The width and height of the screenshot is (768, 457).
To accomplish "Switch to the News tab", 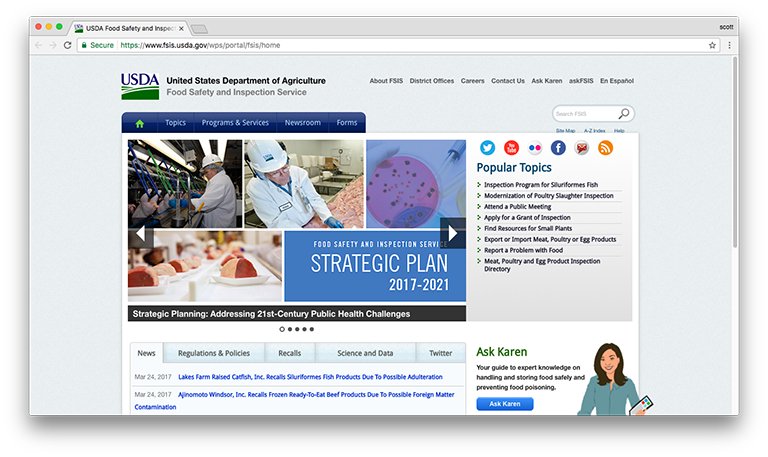I will click(x=146, y=353).
